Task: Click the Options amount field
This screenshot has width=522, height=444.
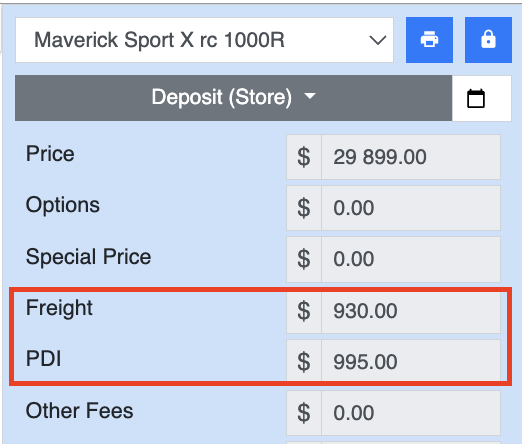Action: [x=411, y=208]
